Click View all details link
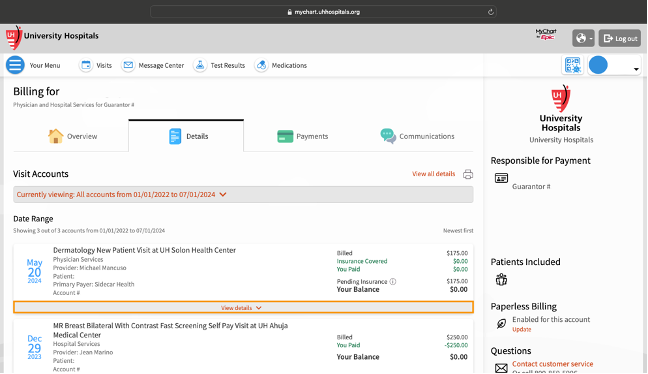 (x=434, y=174)
